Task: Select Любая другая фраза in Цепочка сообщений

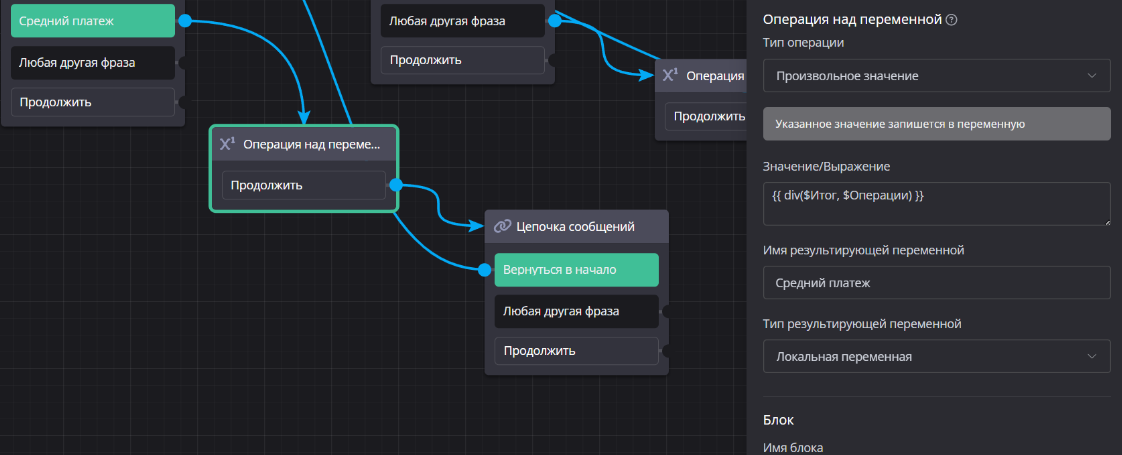Action: tap(576, 311)
